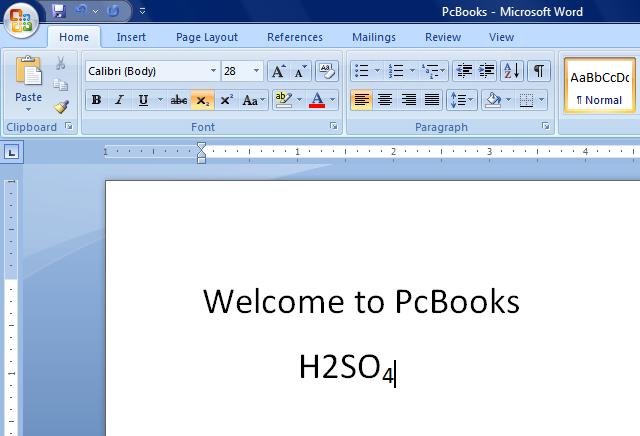
Task: Switch to the View tab
Action: click(501, 37)
